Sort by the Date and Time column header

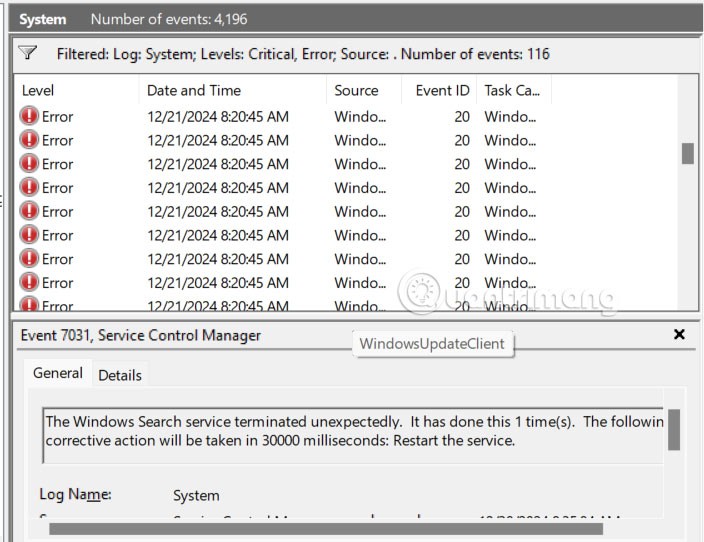(x=233, y=90)
